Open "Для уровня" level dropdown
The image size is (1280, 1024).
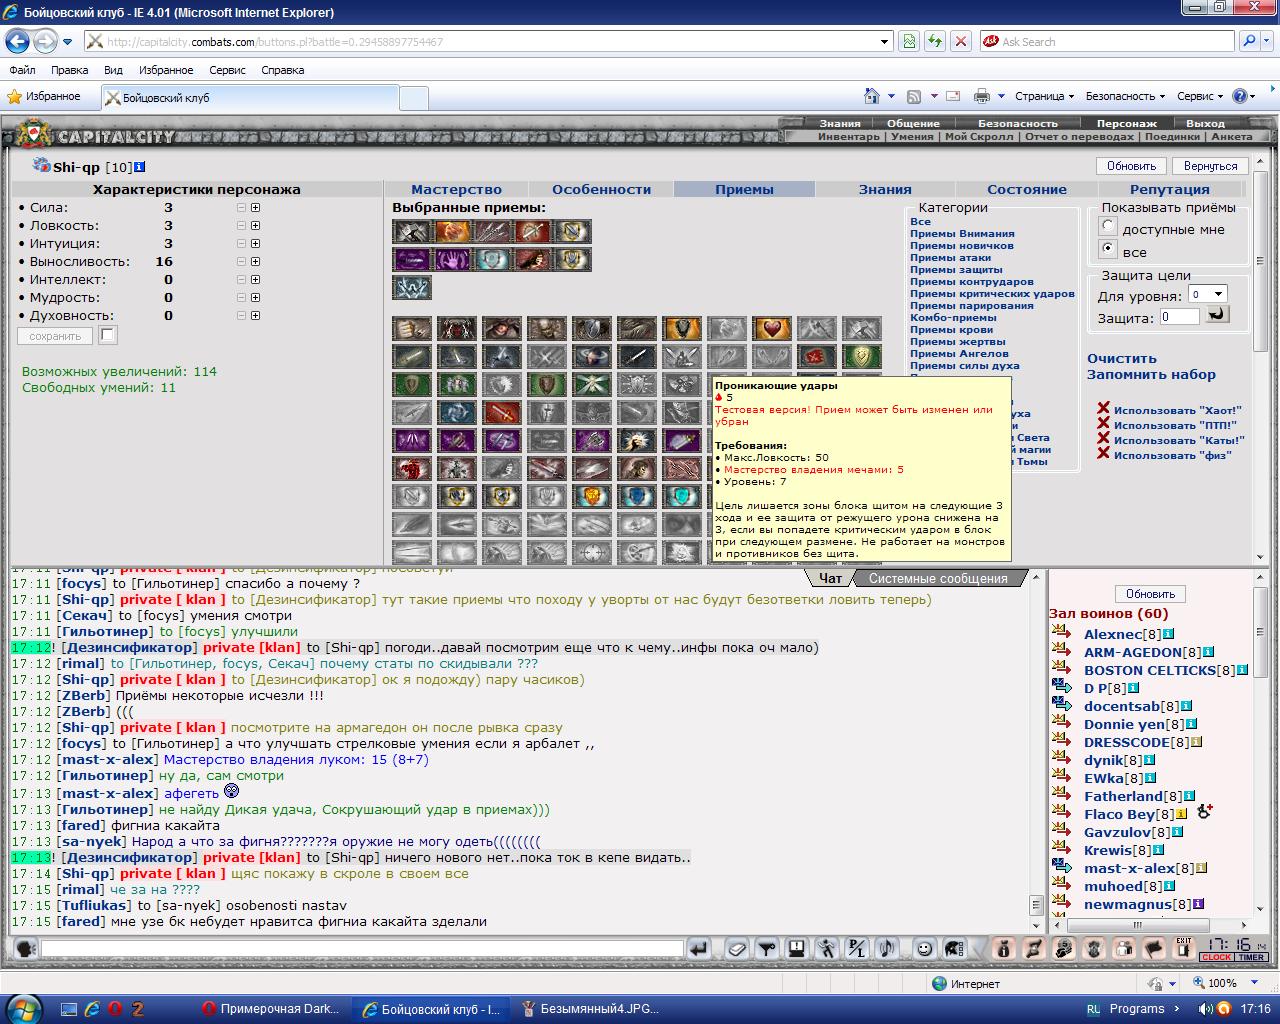tap(1207, 294)
